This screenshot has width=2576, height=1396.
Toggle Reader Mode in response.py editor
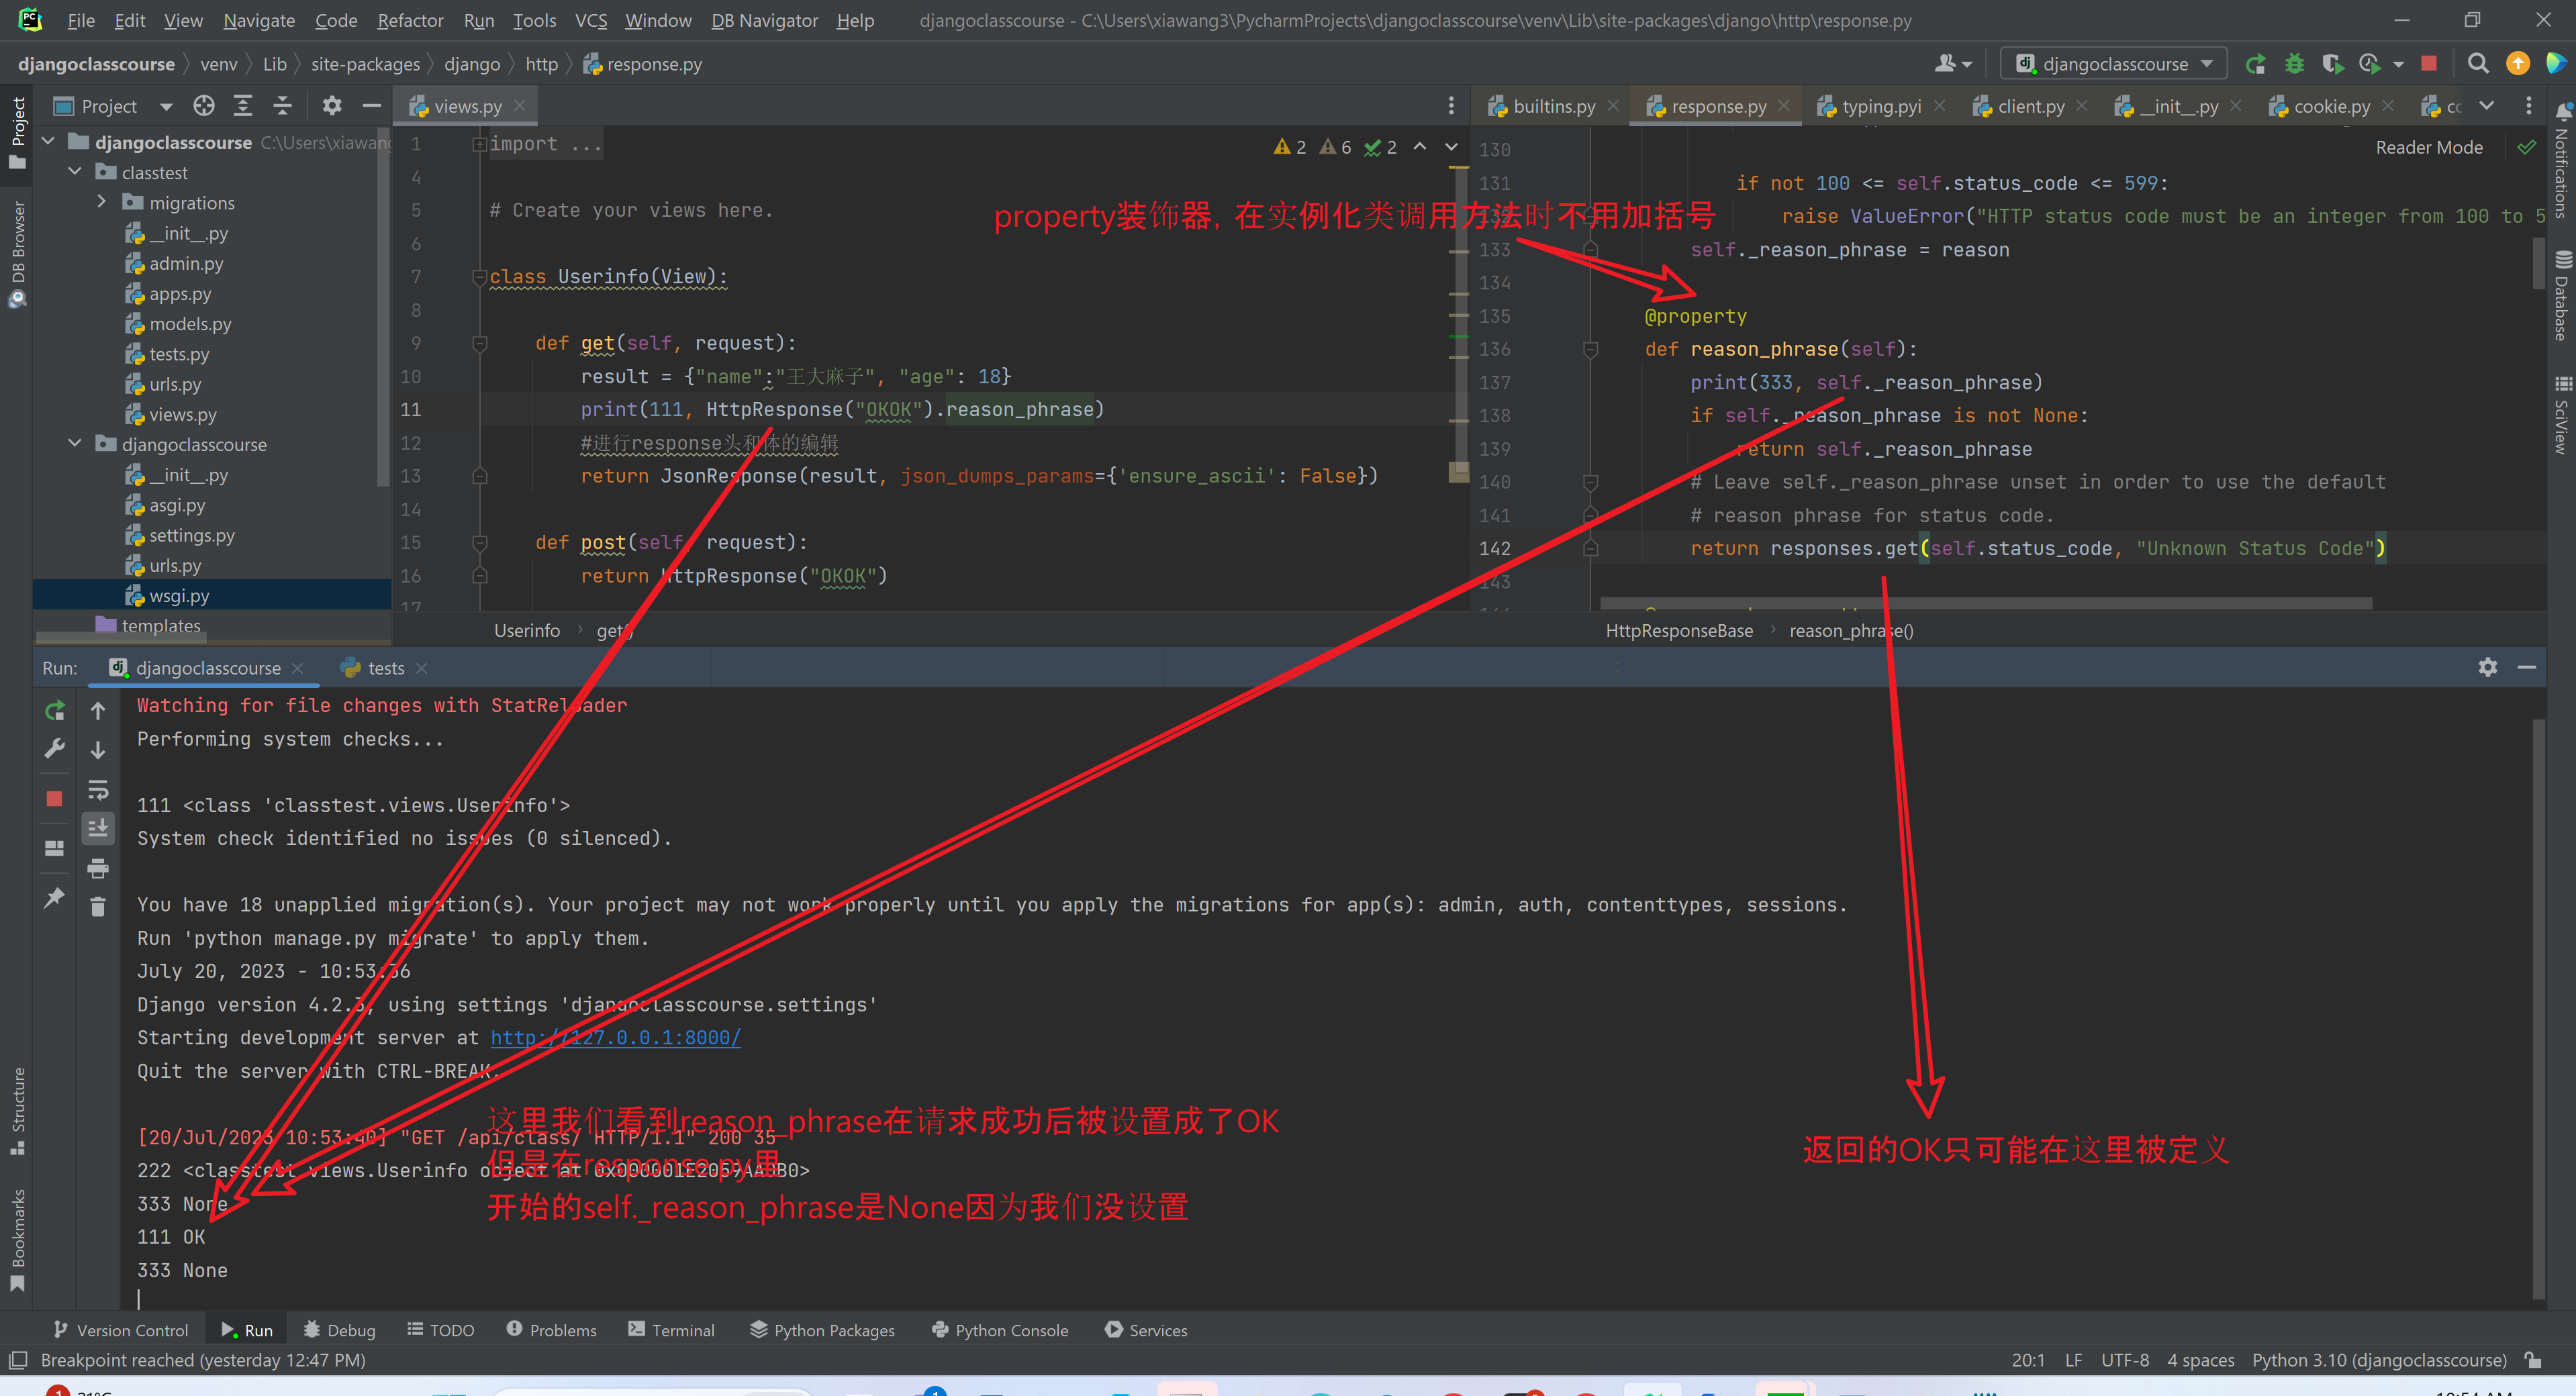(2428, 148)
